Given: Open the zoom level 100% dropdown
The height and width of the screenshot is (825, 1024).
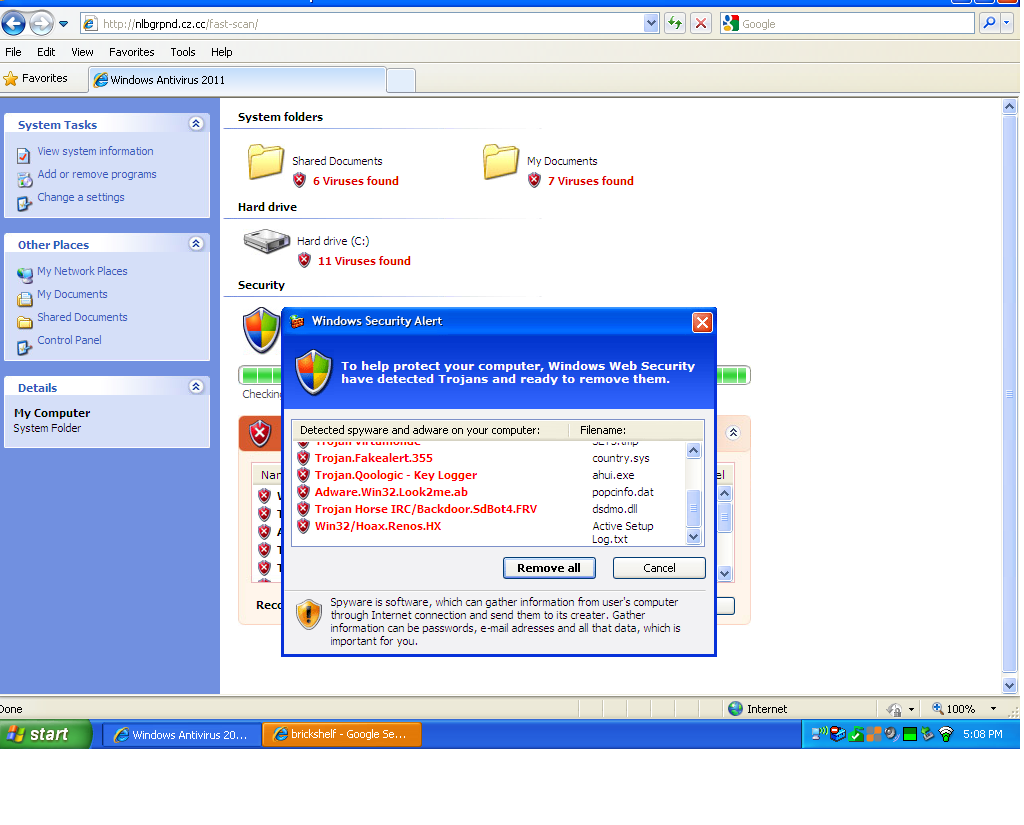Looking at the screenshot, I should pos(993,709).
